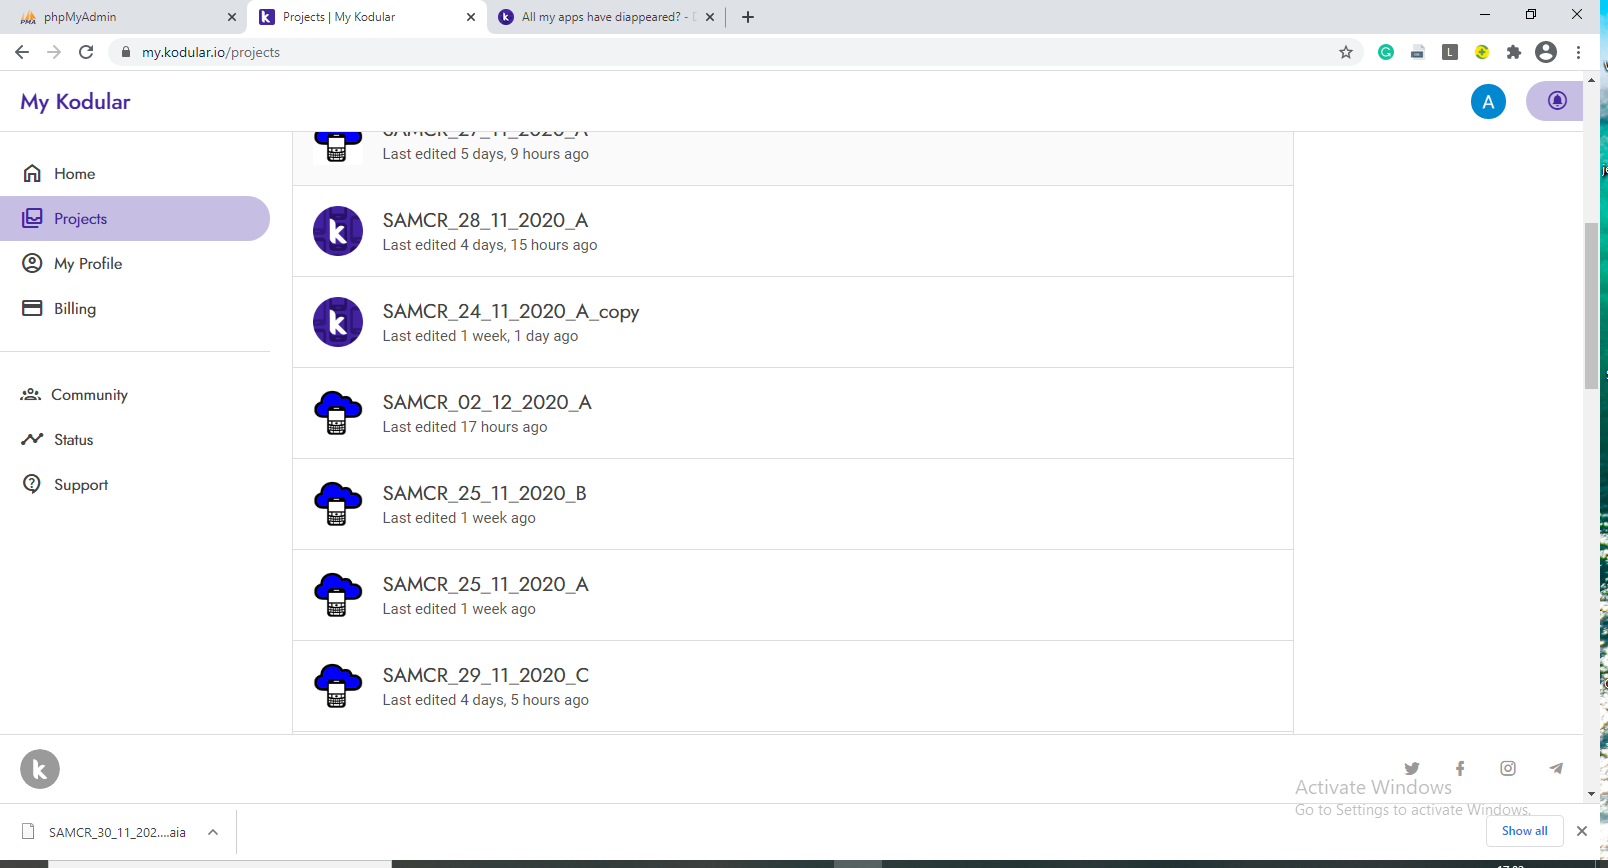Click 'Last edited 5 days, 9 hours ago'

click(x=486, y=154)
